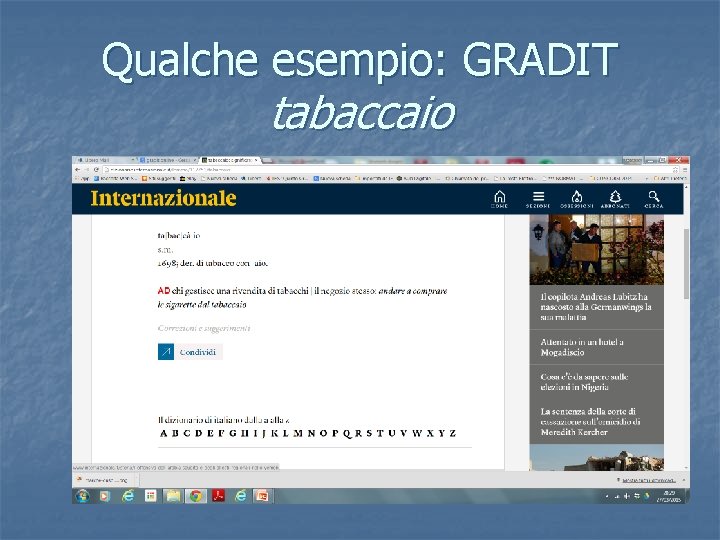Switch to the gradit online search tab
The width and height of the screenshot is (720, 540).
[x=168, y=160]
